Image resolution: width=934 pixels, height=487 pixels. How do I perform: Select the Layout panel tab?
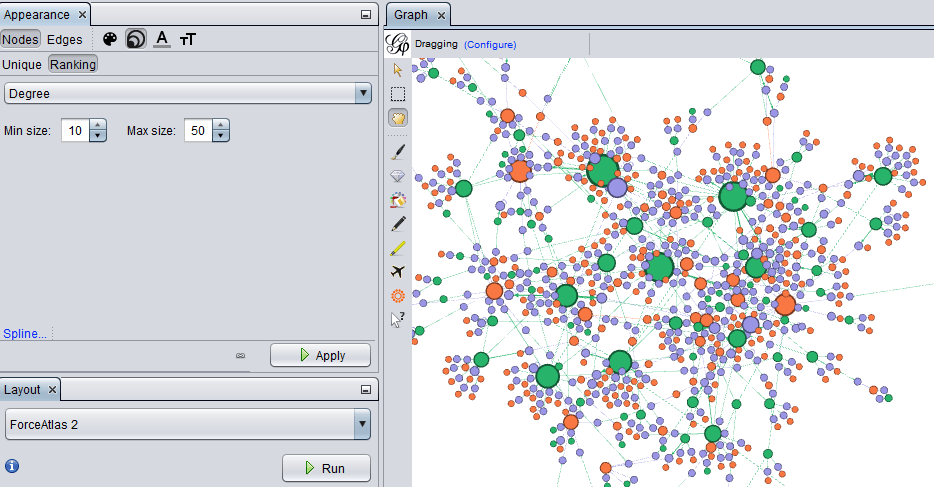tap(22, 389)
